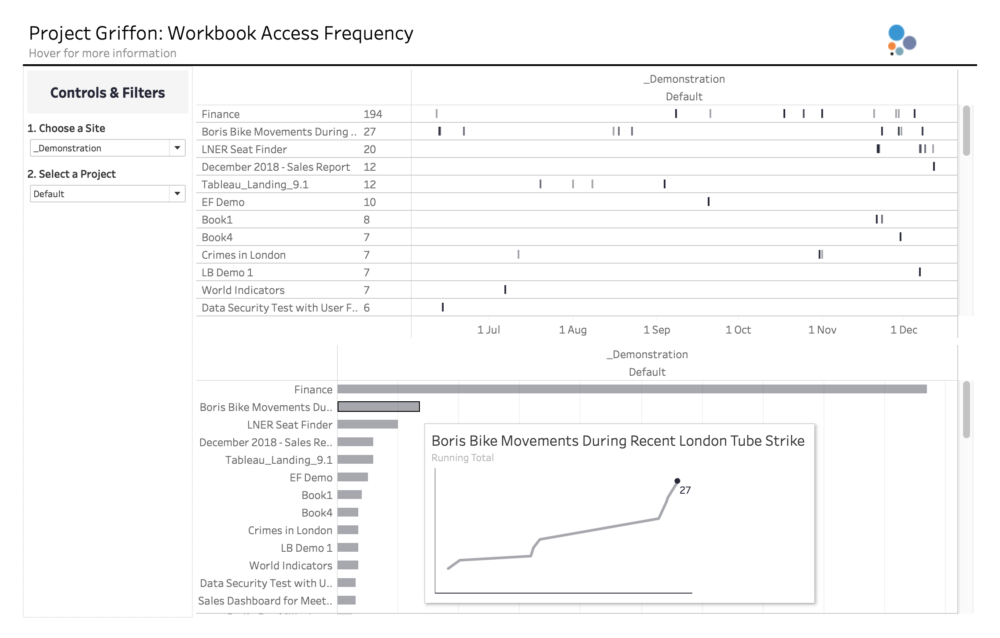Click the Finance bar in bar chart
Viewport: 1000px width, 638px height.
(x=632, y=389)
